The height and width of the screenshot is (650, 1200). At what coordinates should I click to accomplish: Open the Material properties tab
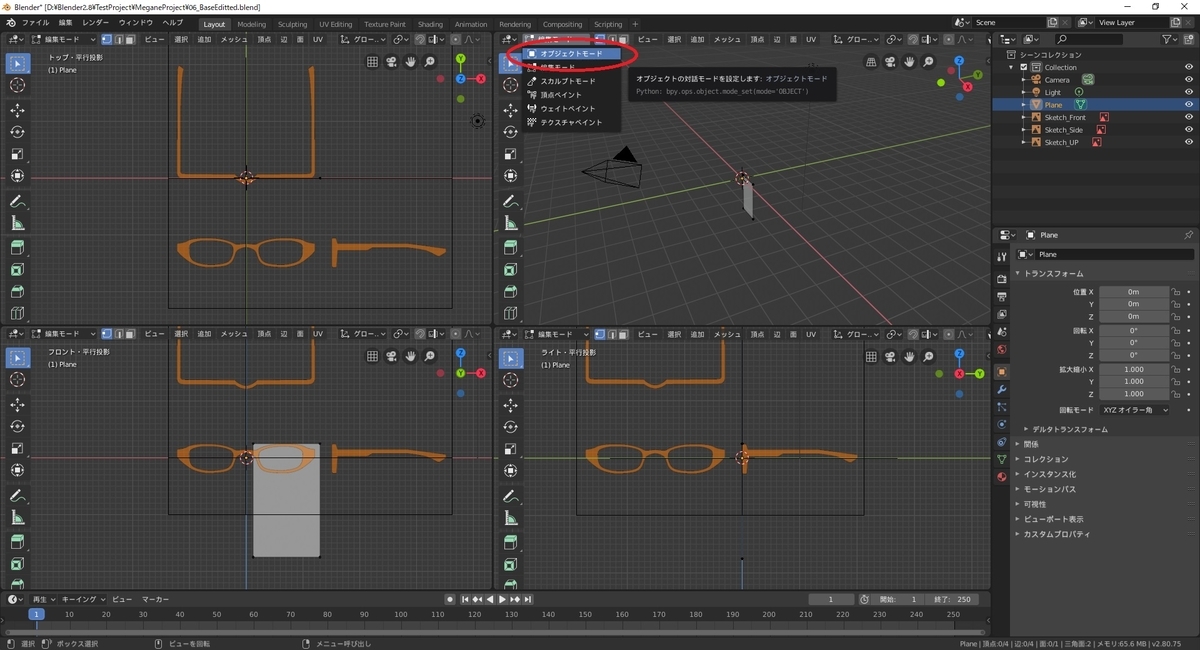pos(1002,477)
